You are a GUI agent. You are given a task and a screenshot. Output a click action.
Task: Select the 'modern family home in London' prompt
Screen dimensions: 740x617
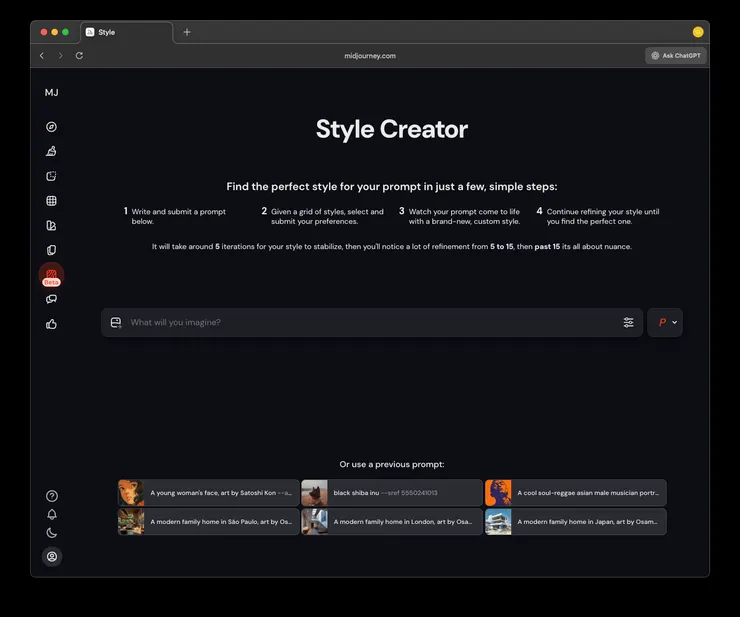pyautogui.click(x=392, y=522)
